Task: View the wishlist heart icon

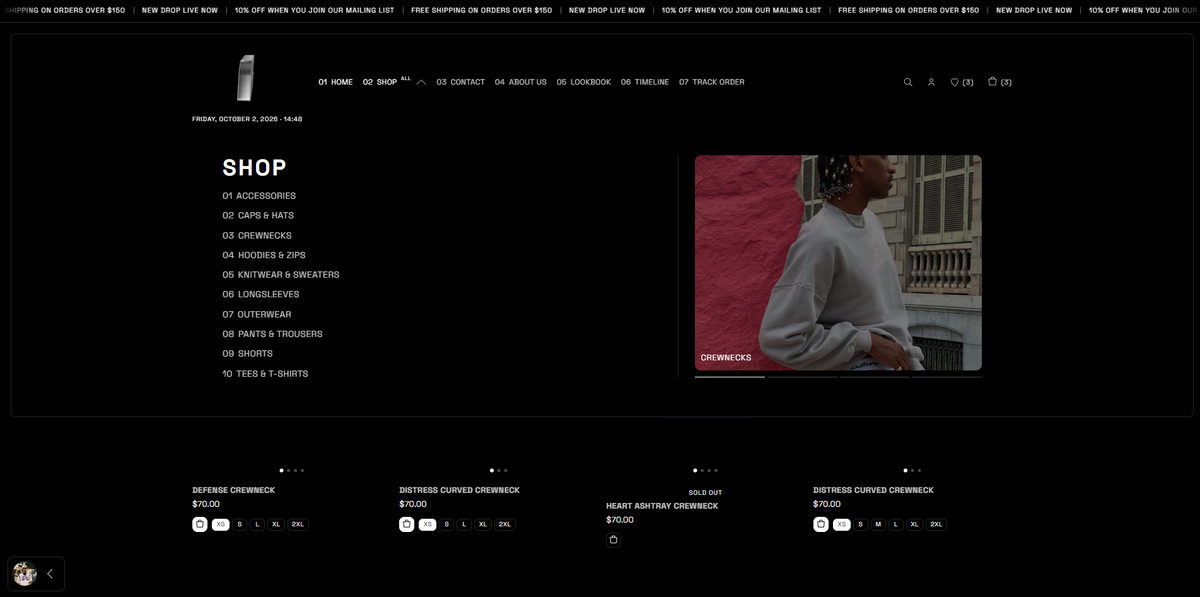Action: (x=954, y=82)
